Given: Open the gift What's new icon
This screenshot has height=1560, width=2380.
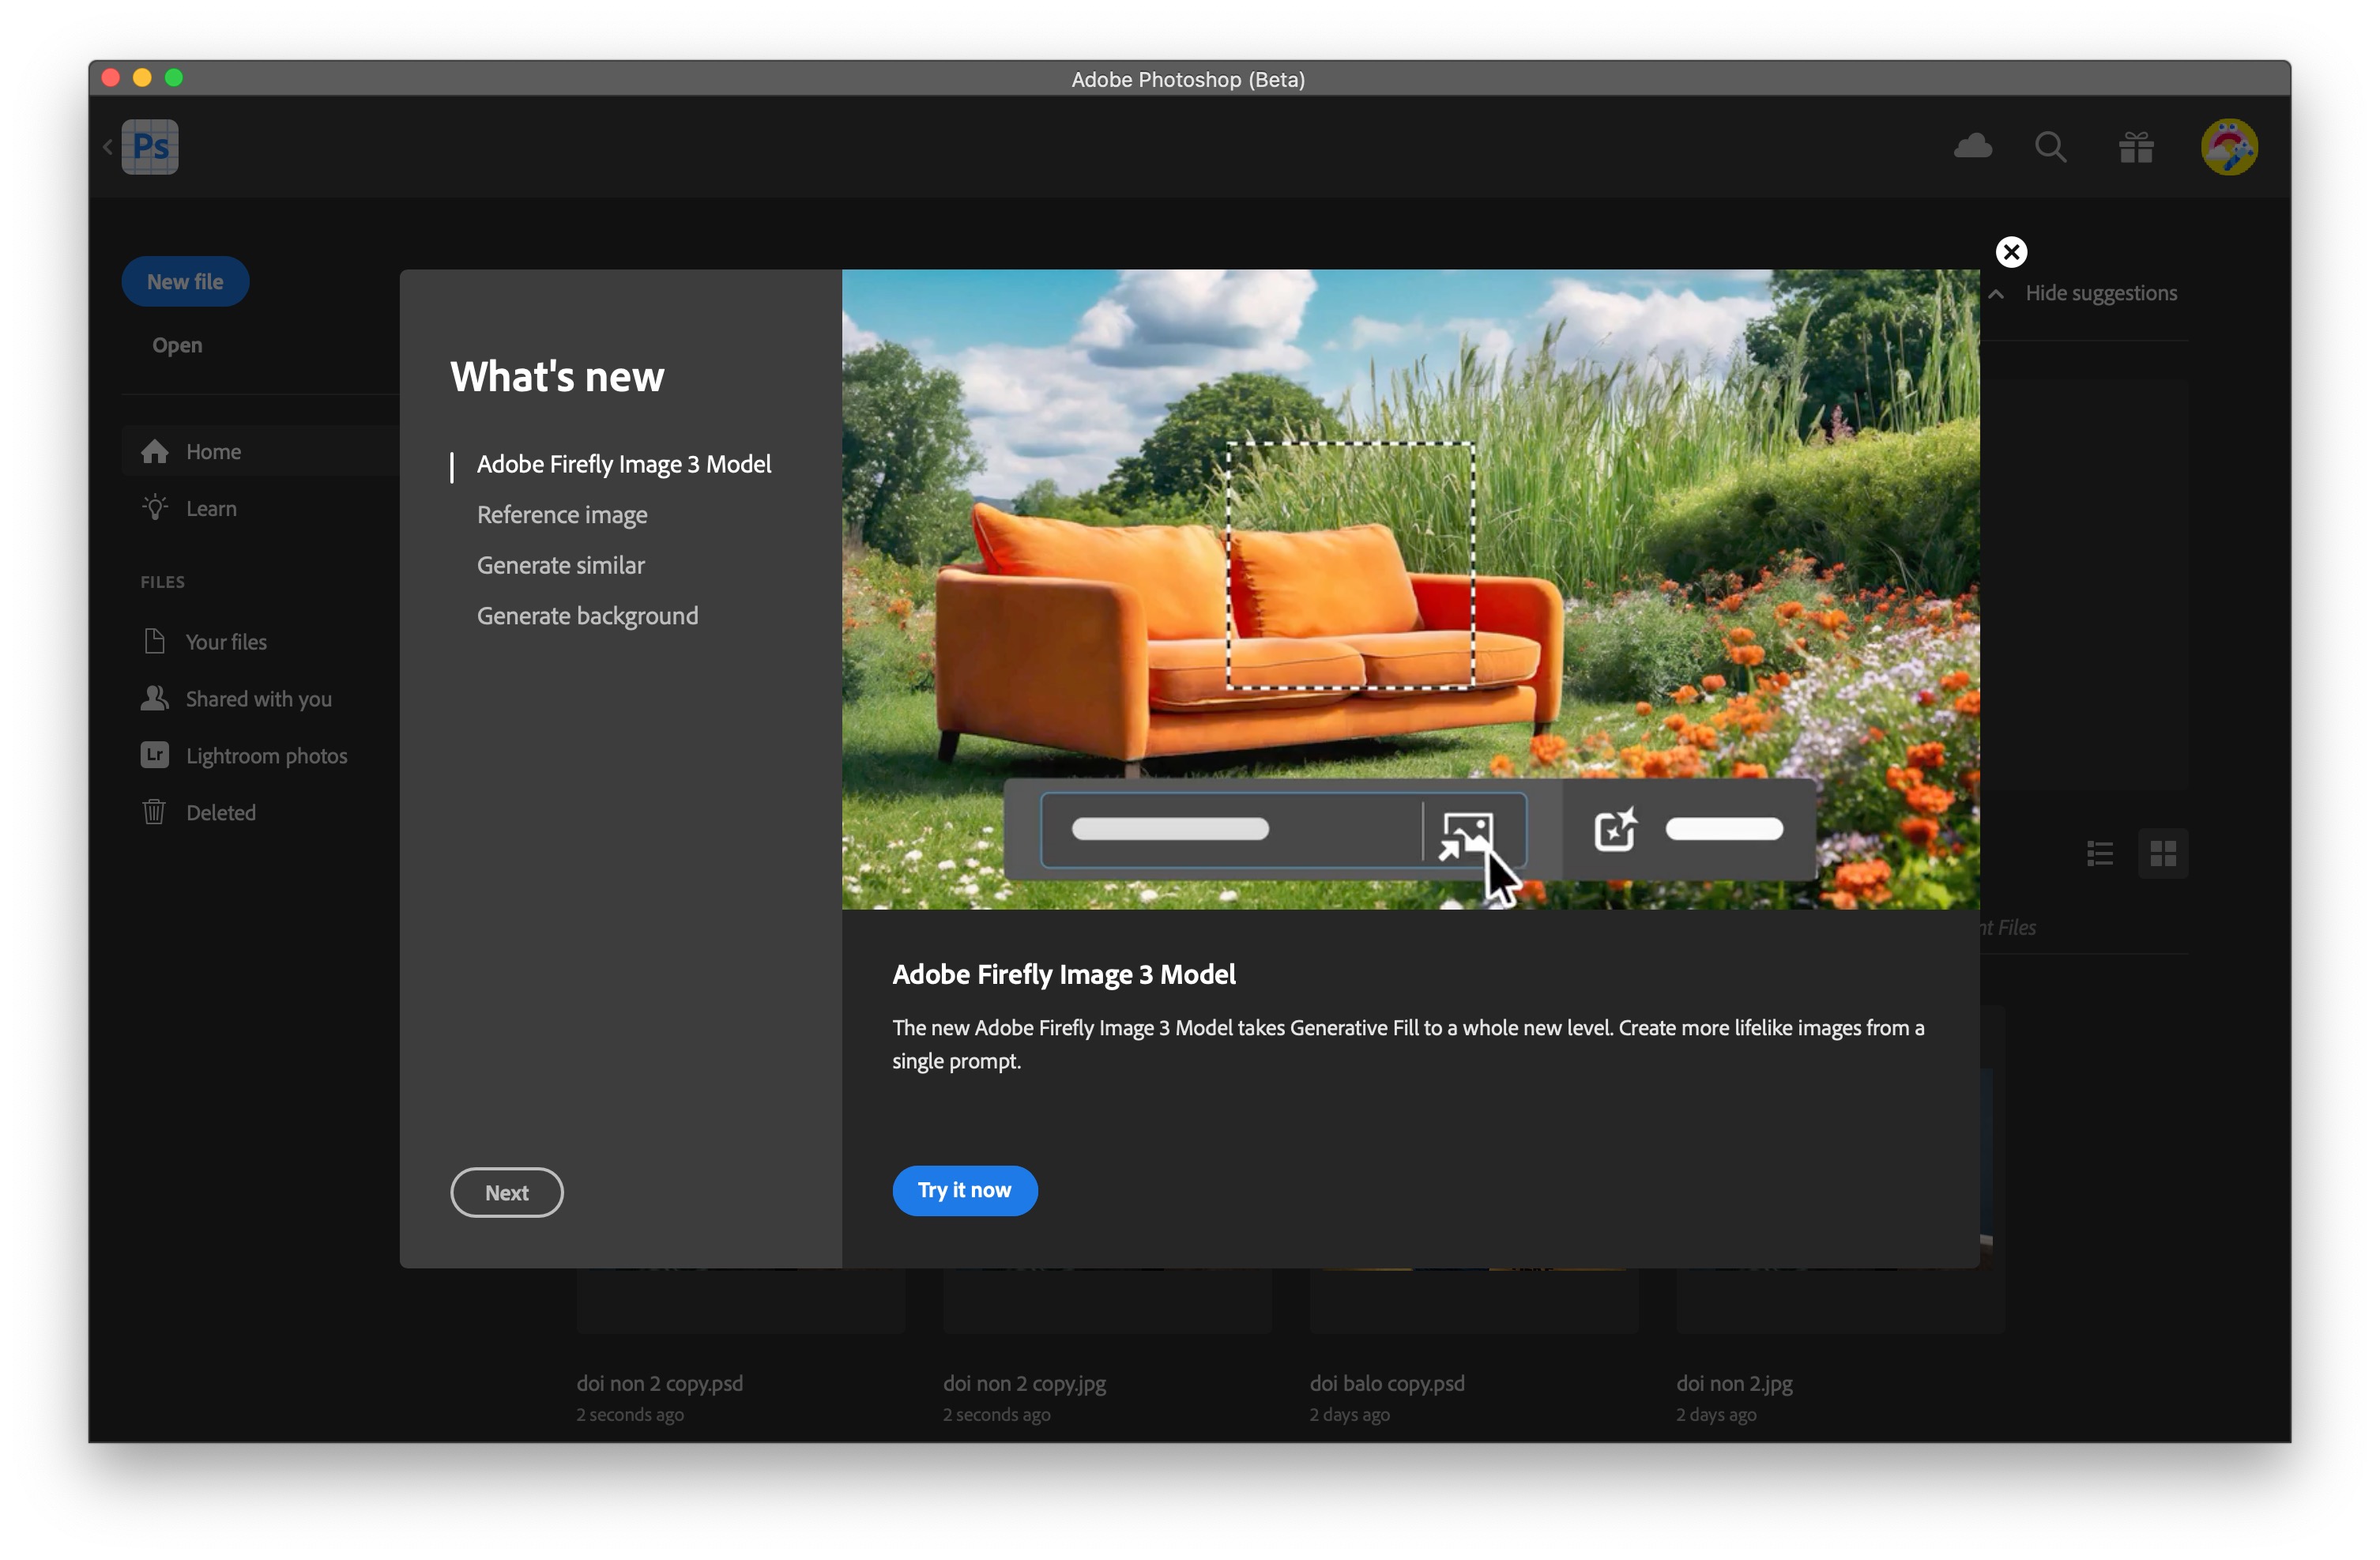Looking at the screenshot, I should click(2136, 148).
